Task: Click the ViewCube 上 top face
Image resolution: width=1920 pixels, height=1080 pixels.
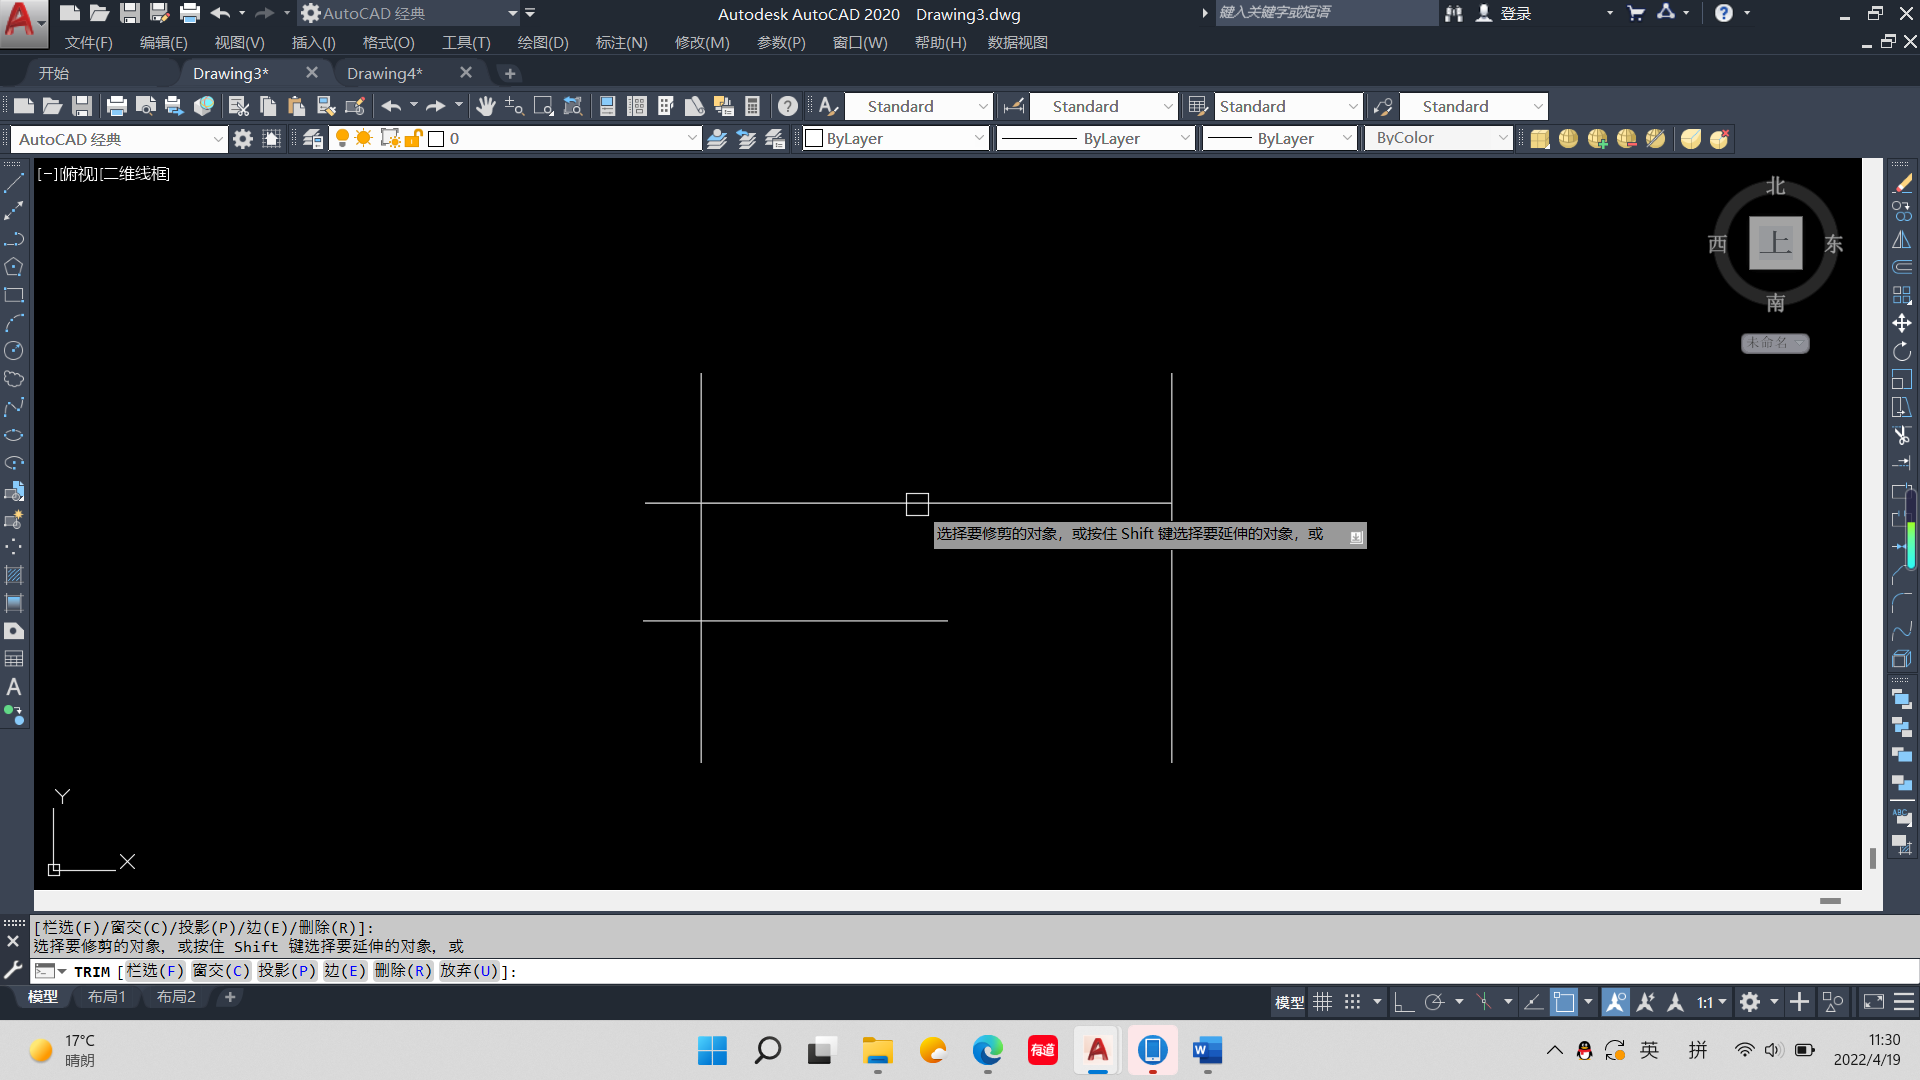Action: [x=1775, y=243]
